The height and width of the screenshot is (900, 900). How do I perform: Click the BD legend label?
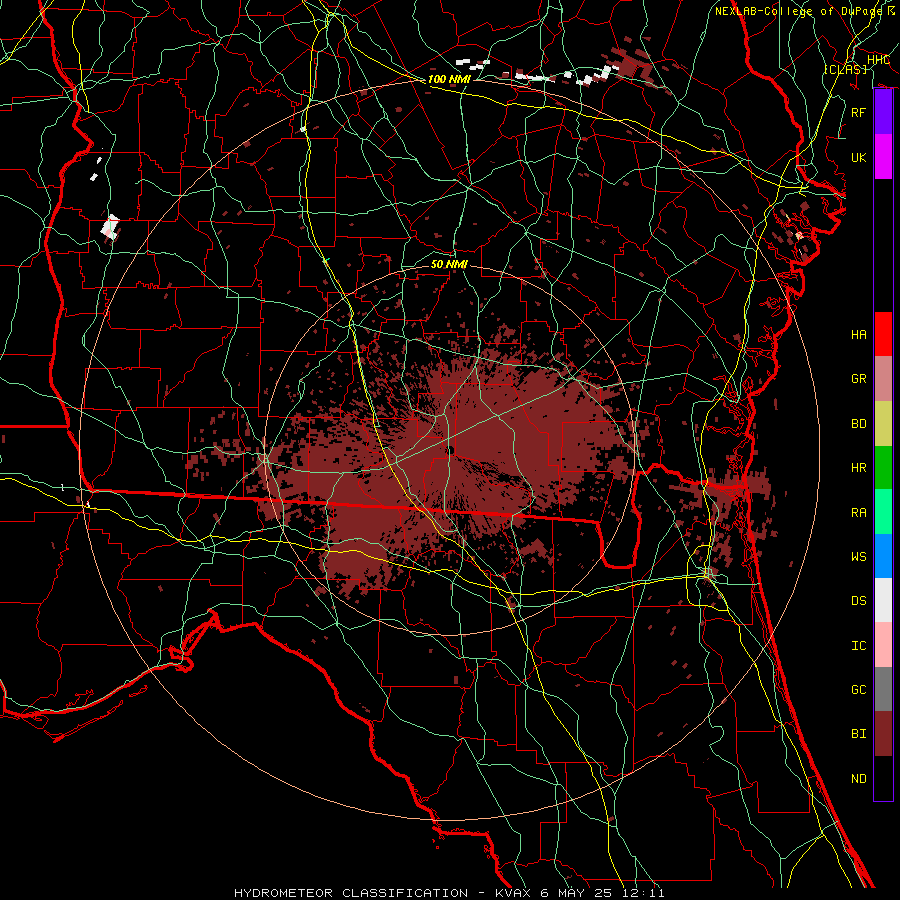tap(858, 423)
